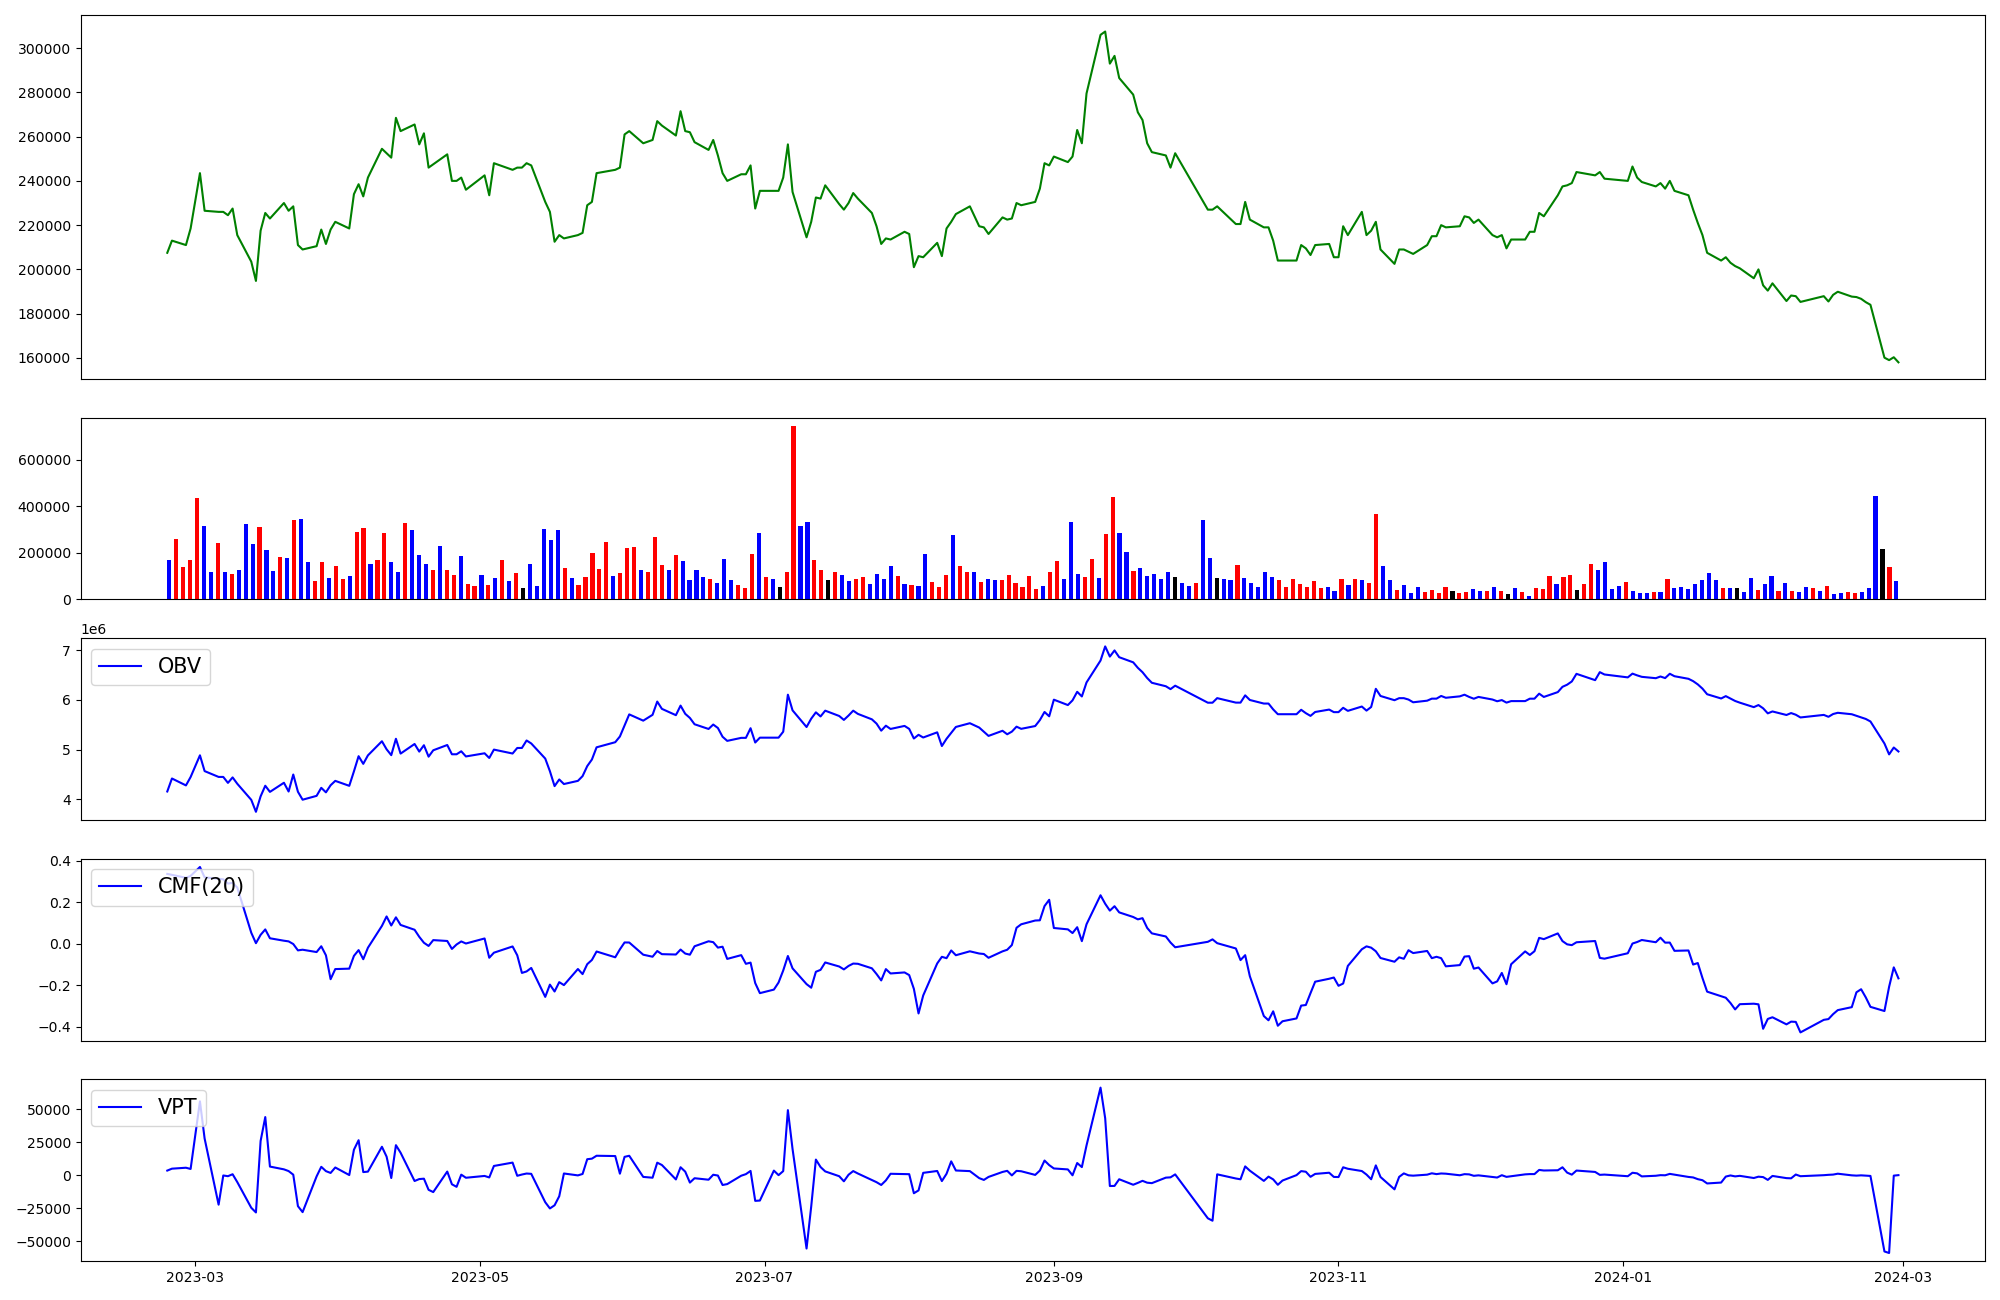Click the -0.4 label on the CMF axis
This screenshot has height=1300, width=2000.
click(x=55, y=1028)
